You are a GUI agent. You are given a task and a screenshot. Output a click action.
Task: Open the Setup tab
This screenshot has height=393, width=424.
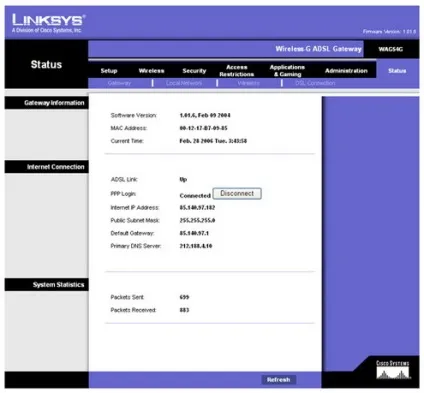(109, 71)
